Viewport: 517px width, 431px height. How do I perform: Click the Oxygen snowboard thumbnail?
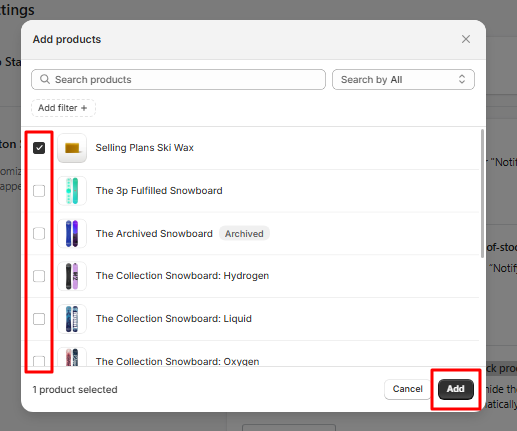pyautogui.click(x=72, y=357)
